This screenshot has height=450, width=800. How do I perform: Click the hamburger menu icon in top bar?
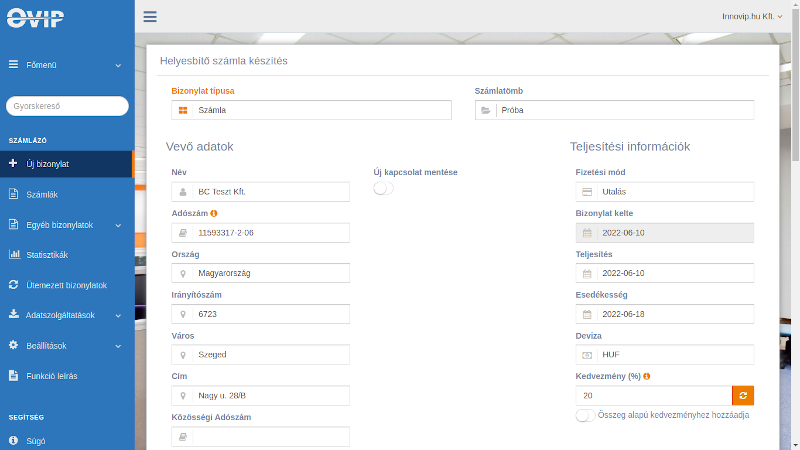[x=150, y=17]
